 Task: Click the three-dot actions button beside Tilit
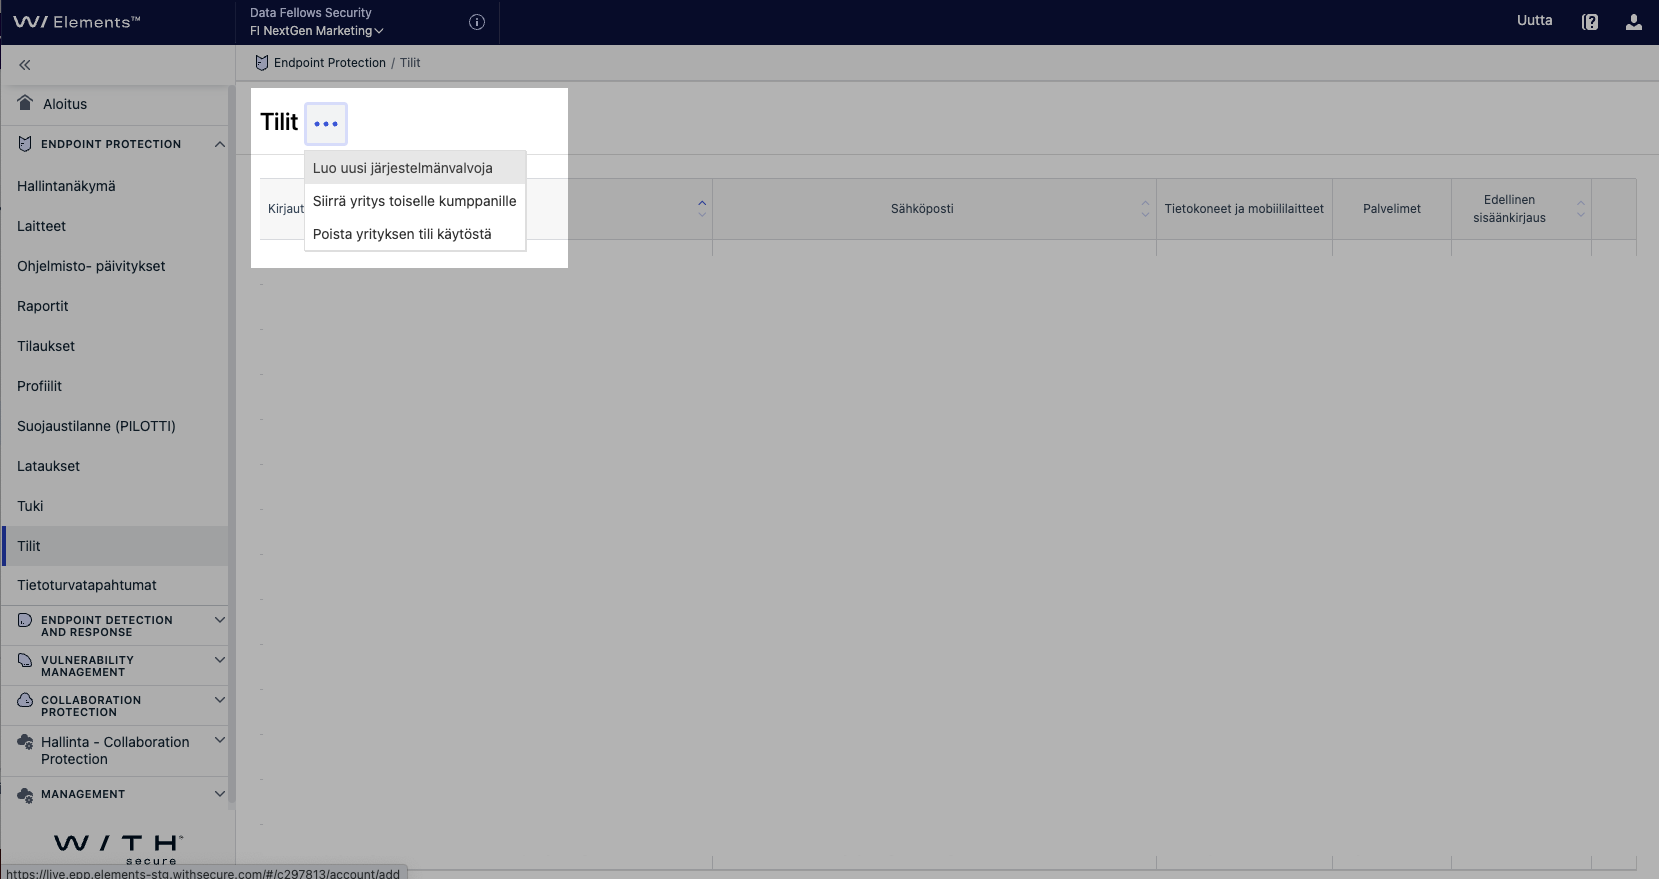pos(325,124)
